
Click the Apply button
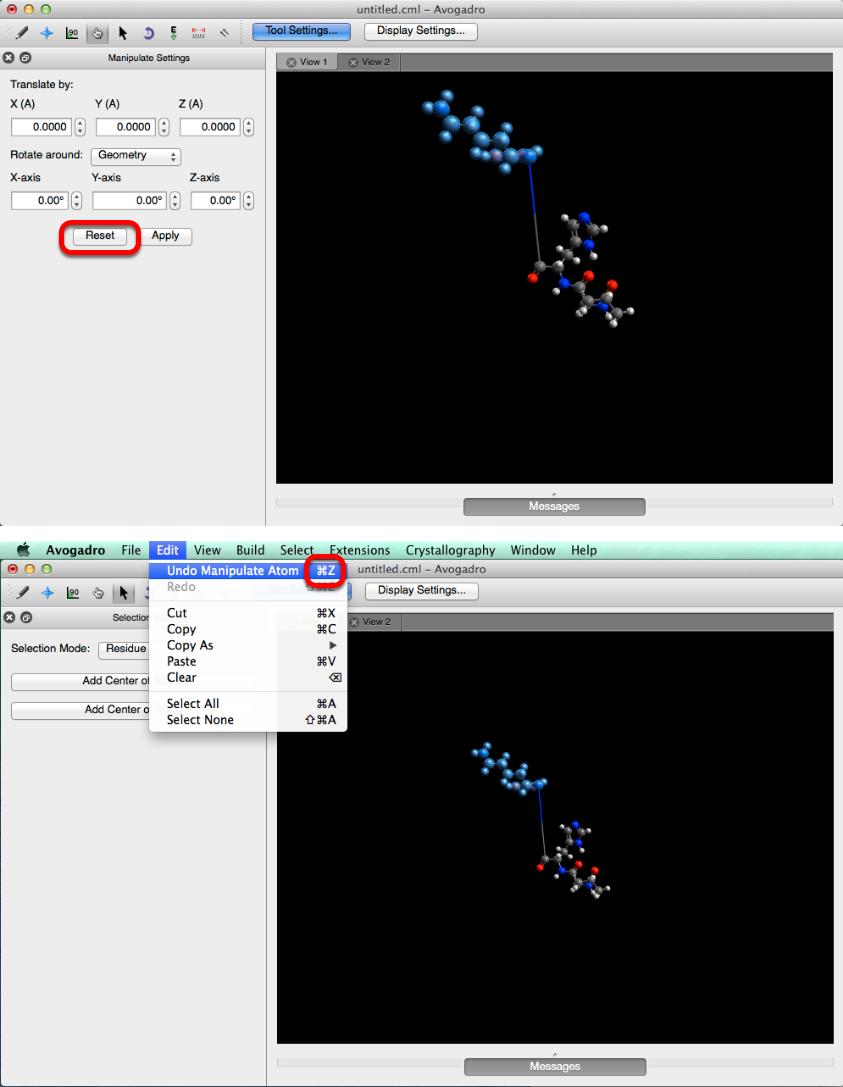coord(165,236)
